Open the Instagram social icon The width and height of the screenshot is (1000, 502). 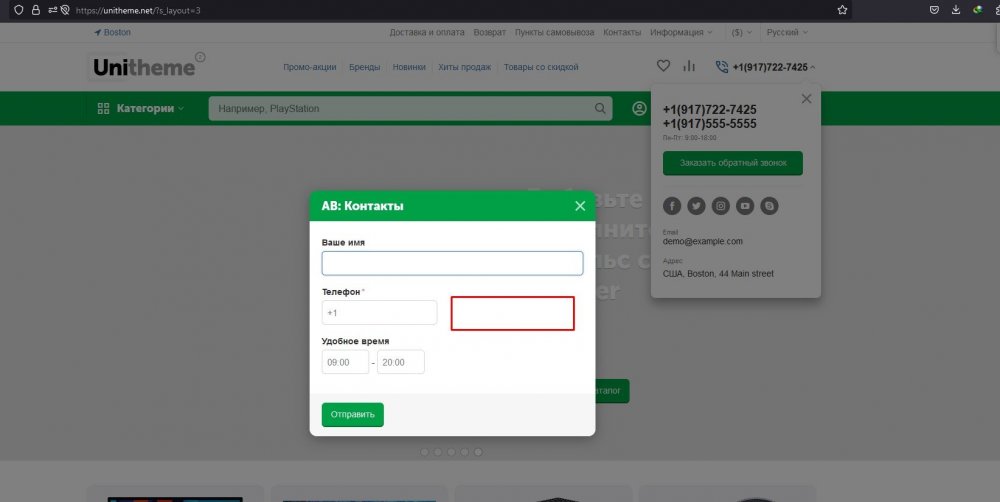coord(721,206)
